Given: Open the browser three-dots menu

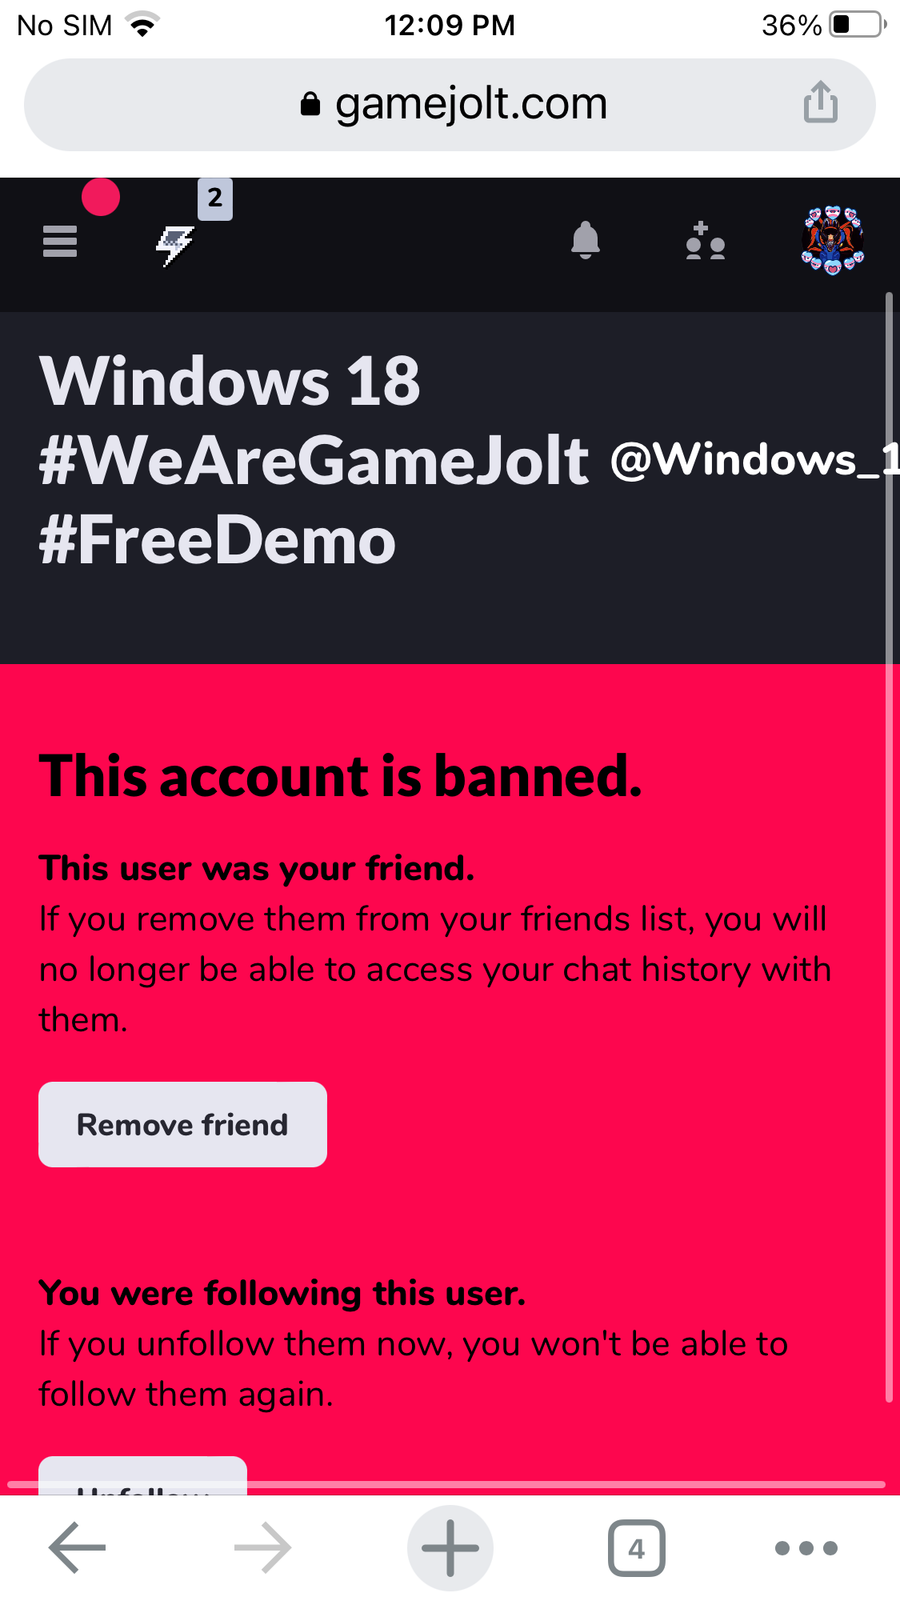Looking at the screenshot, I should click(x=806, y=1548).
